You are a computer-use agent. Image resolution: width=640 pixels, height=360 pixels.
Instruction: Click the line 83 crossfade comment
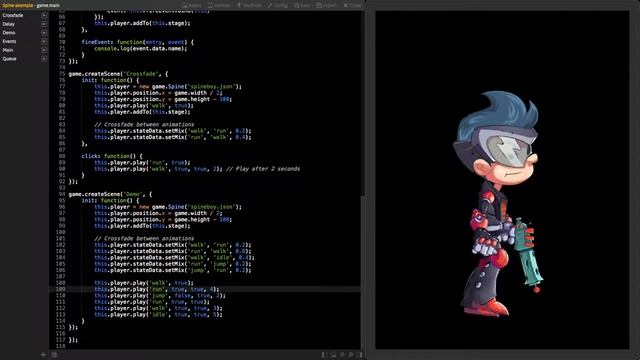point(144,124)
